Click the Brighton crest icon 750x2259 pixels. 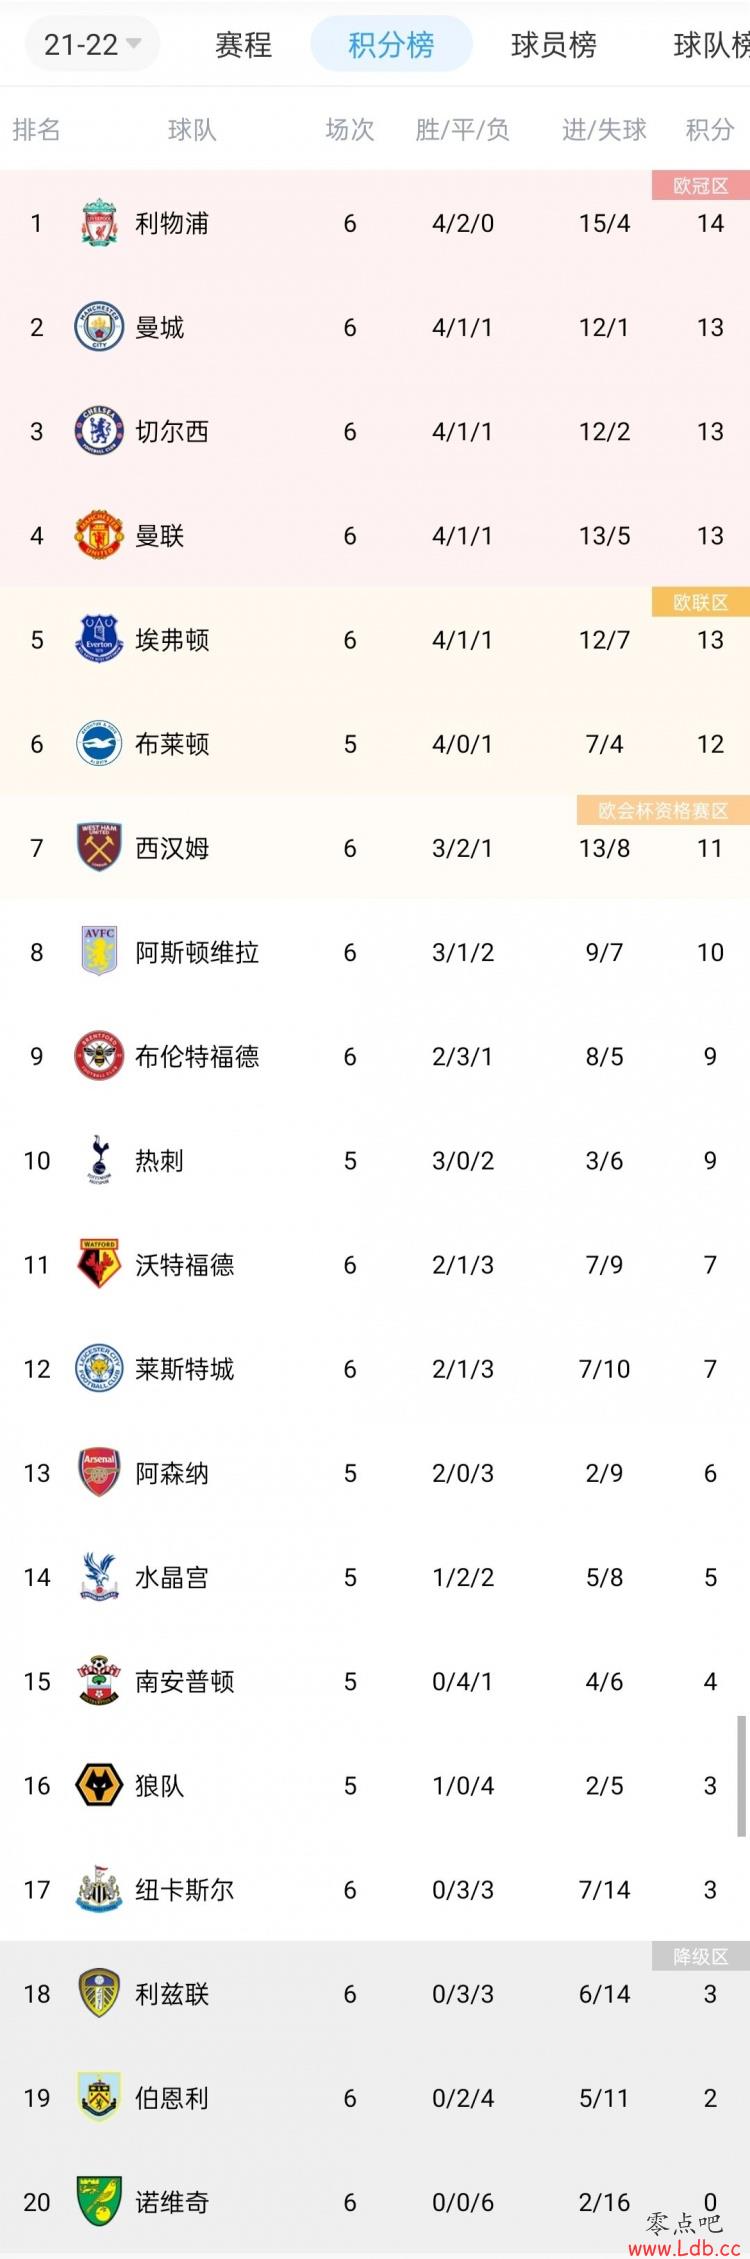pyautogui.click(x=99, y=744)
